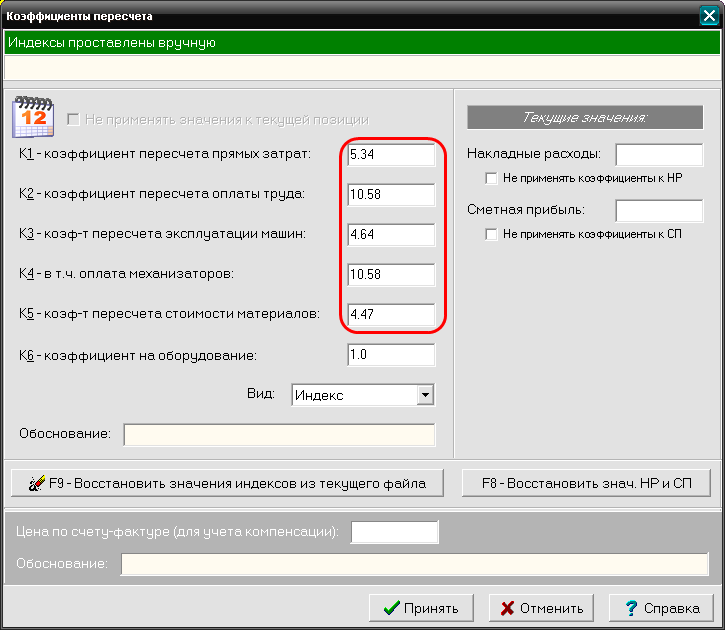The height and width of the screenshot is (630, 725).
Task: Click the K5 - коэф-т пересчета стоимости материалов label
Action: [169, 314]
